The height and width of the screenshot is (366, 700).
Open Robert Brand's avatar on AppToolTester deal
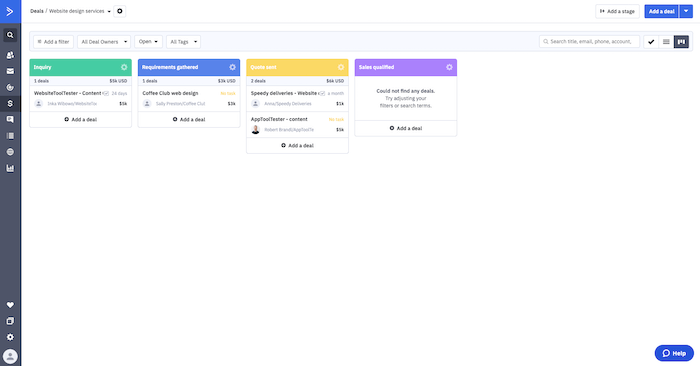coord(255,129)
